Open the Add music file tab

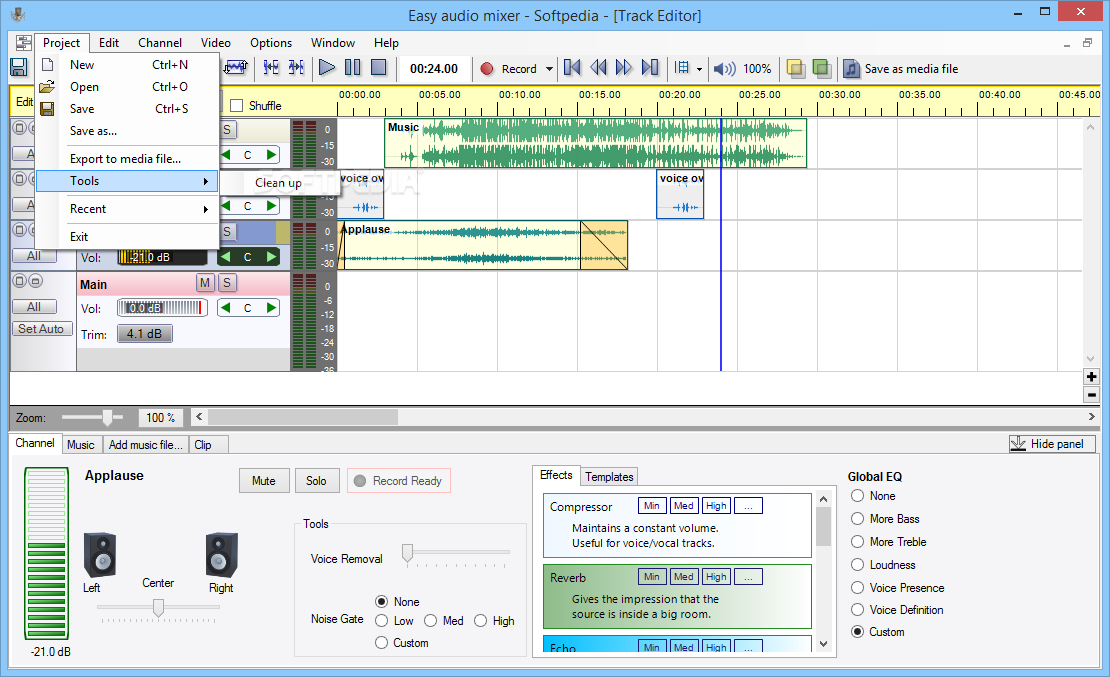point(146,445)
